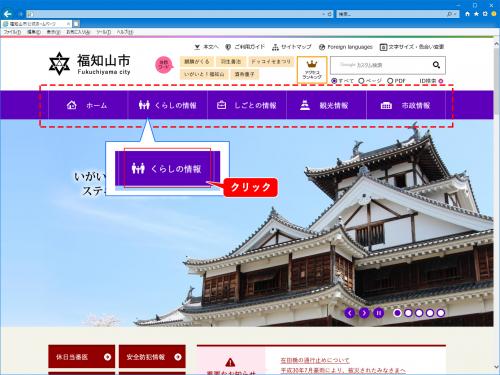Select the すべて search radio button
Screen dimensions: 500x375
click(334, 81)
